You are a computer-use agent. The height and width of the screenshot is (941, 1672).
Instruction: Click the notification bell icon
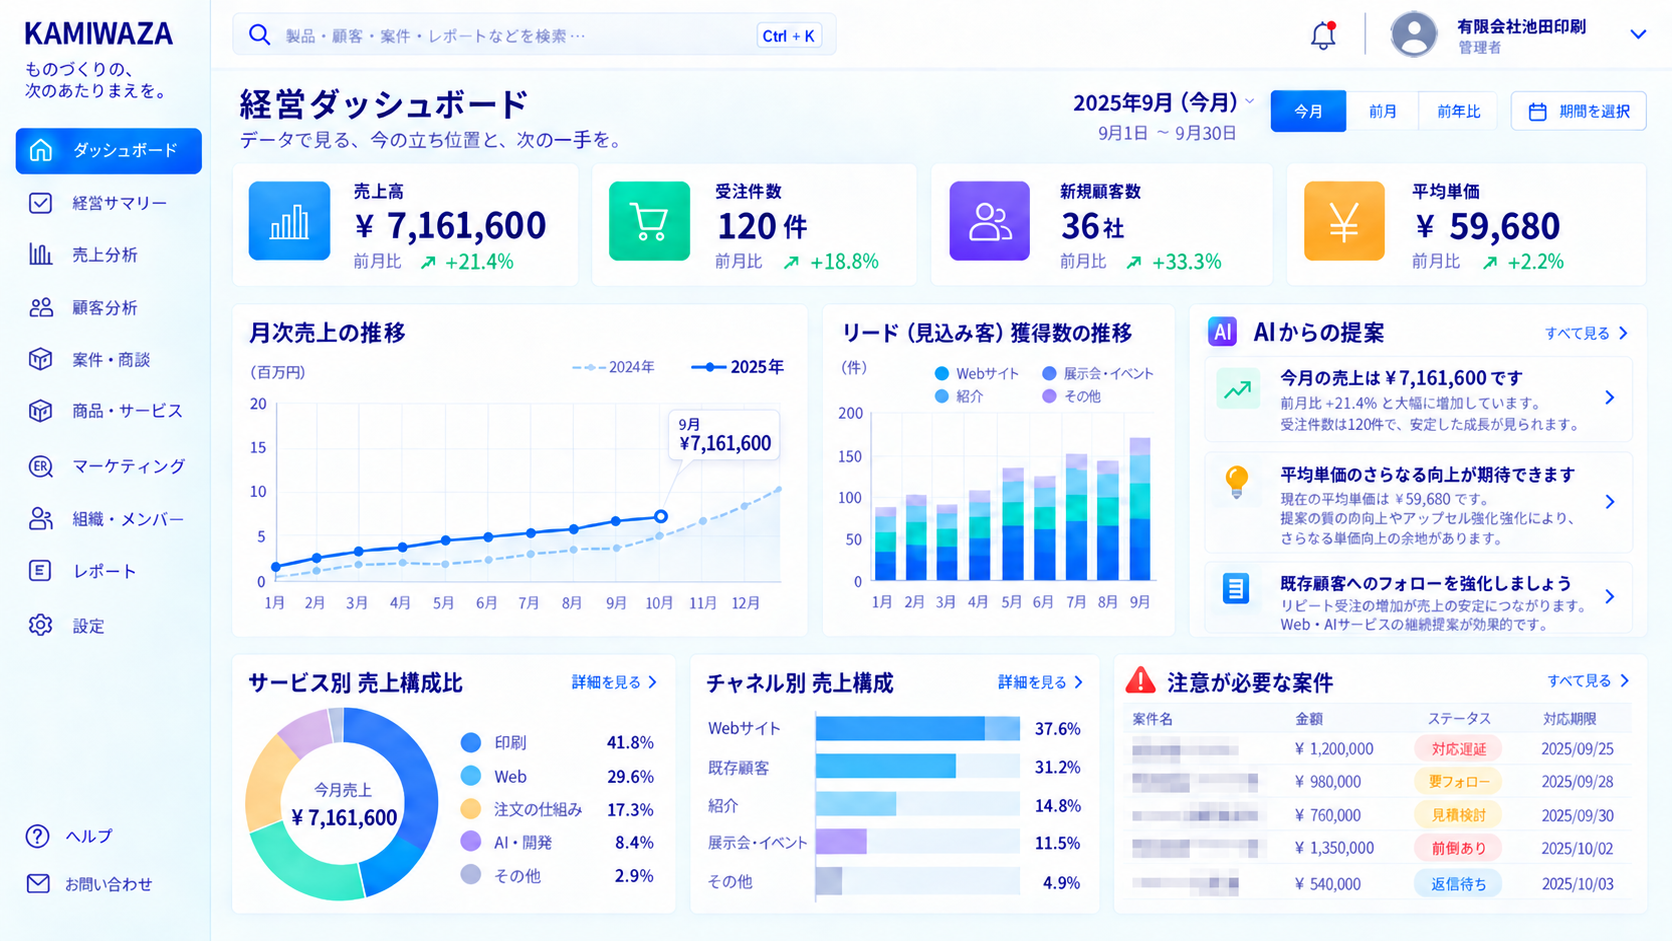pyautogui.click(x=1323, y=35)
